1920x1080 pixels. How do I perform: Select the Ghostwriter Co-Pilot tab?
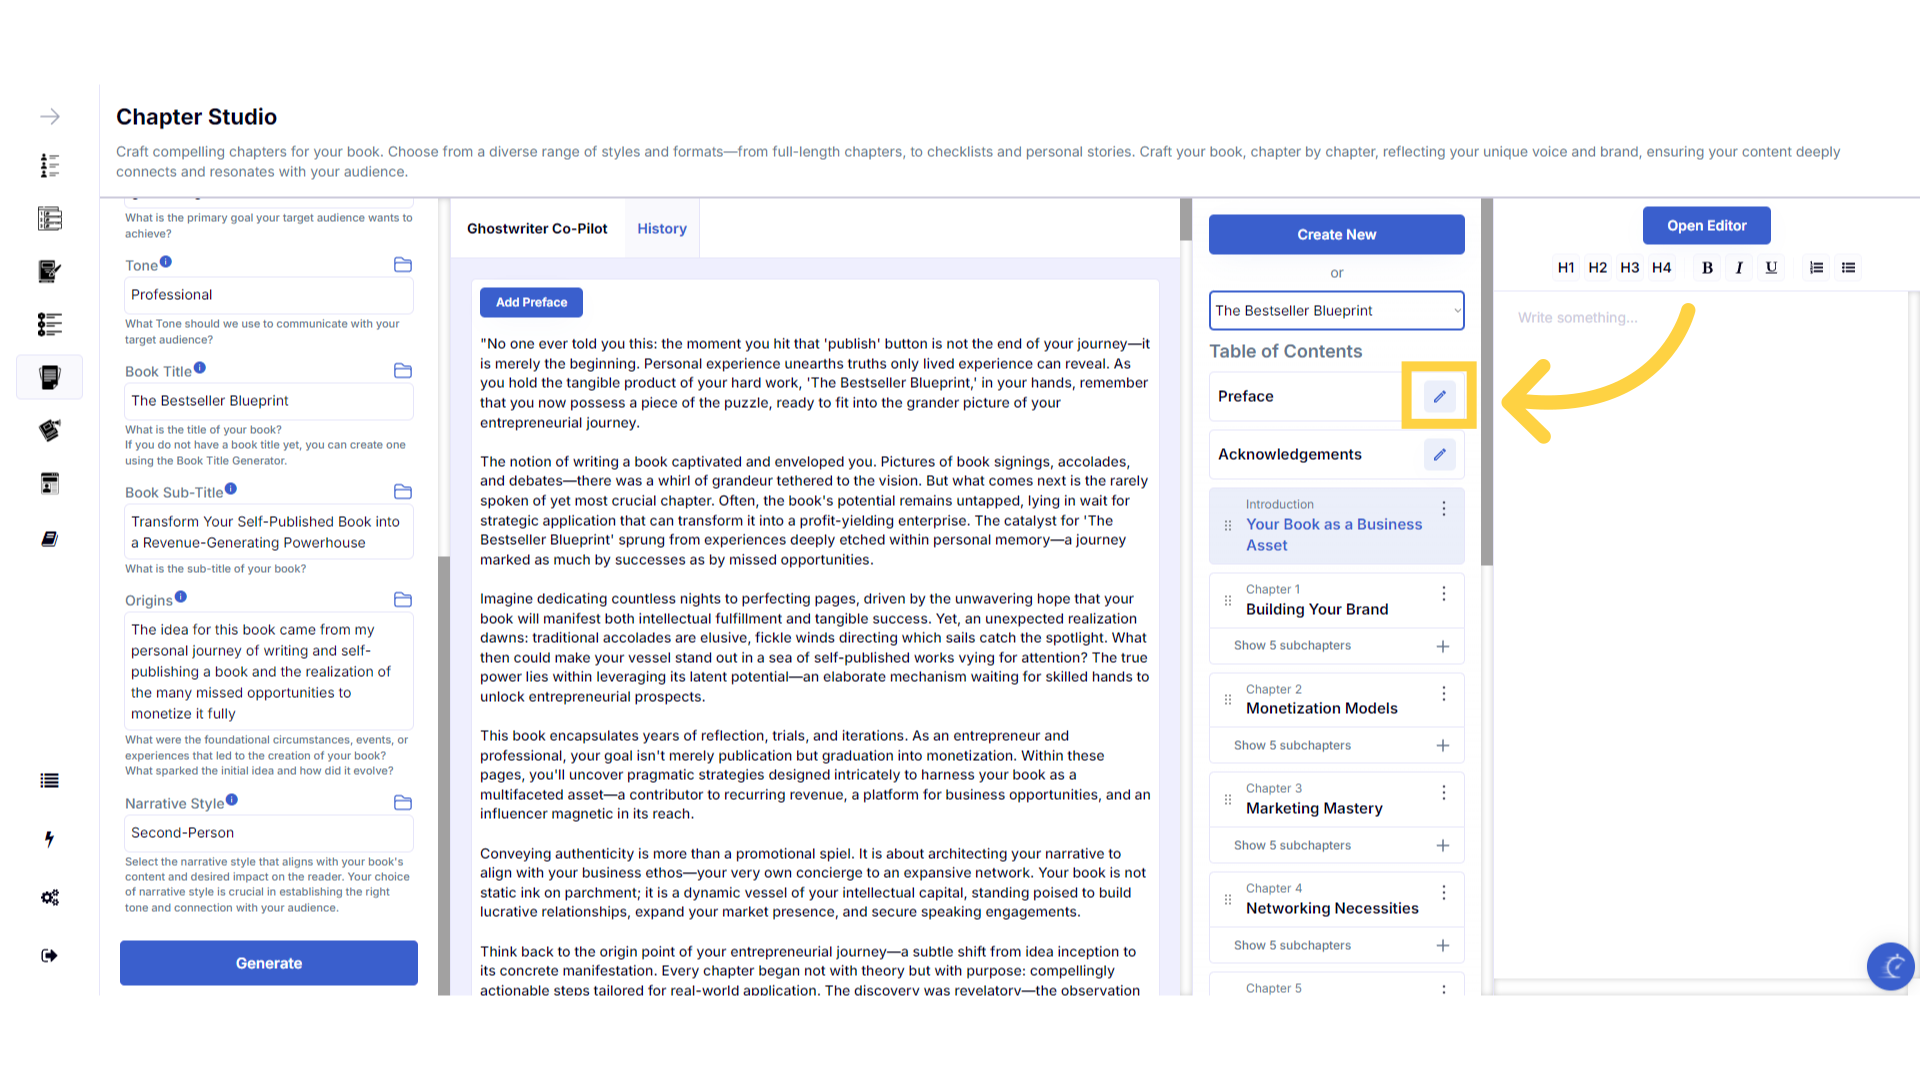point(537,228)
